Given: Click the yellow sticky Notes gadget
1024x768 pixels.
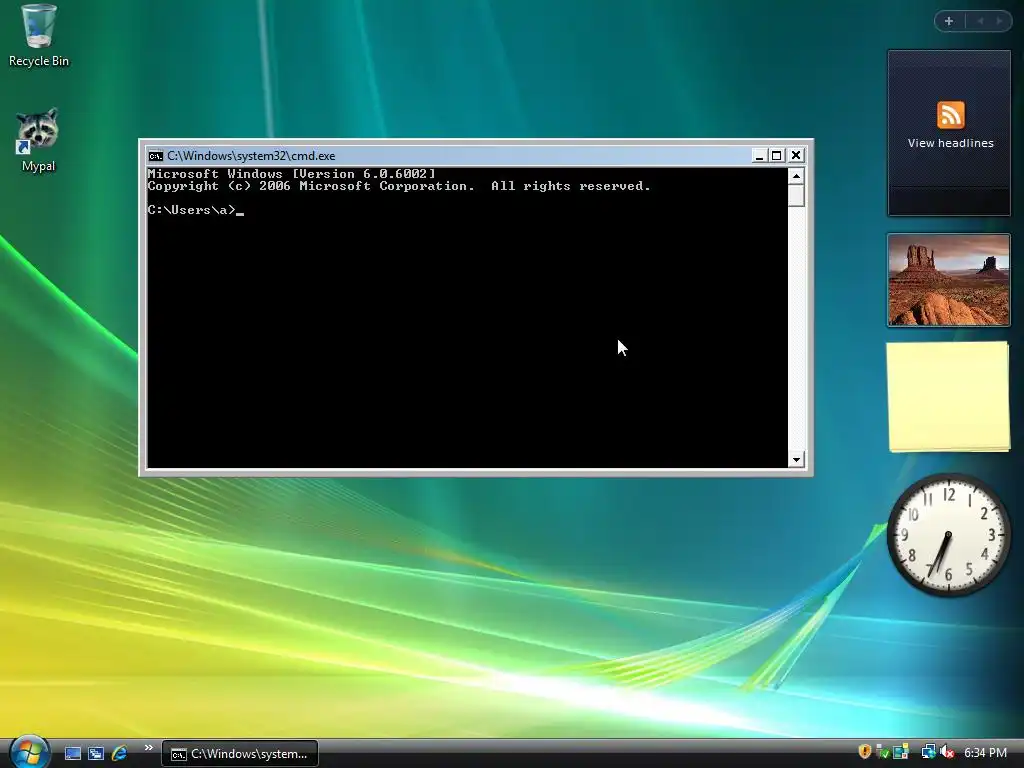Looking at the screenshot, I should coord(948,396).
